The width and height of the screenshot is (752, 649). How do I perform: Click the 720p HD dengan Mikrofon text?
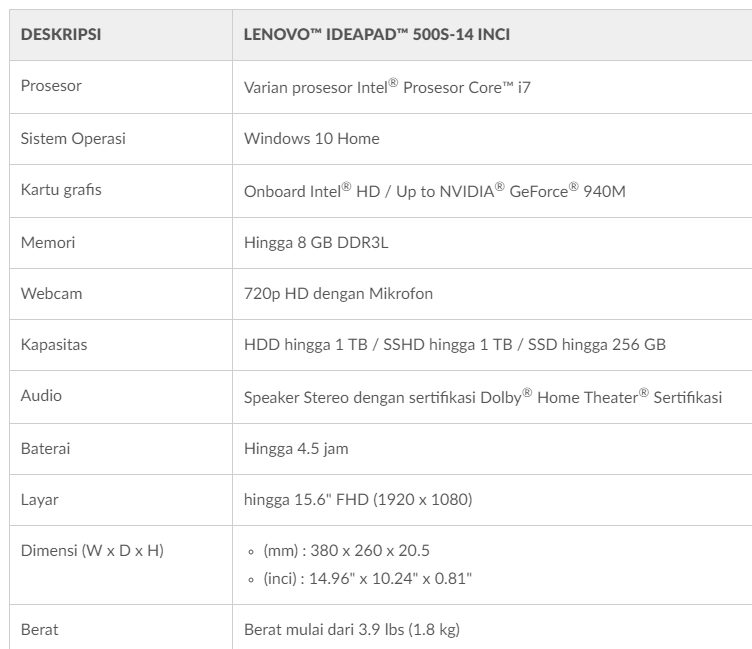coord(338,293)
